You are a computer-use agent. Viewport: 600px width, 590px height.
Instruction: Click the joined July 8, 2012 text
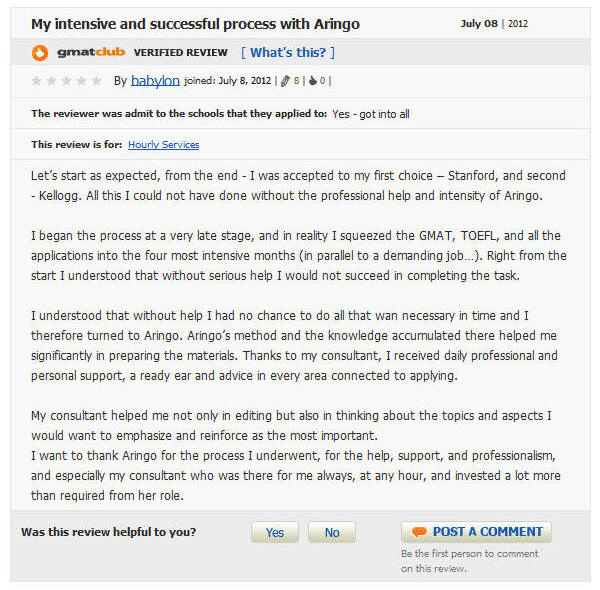227,81
